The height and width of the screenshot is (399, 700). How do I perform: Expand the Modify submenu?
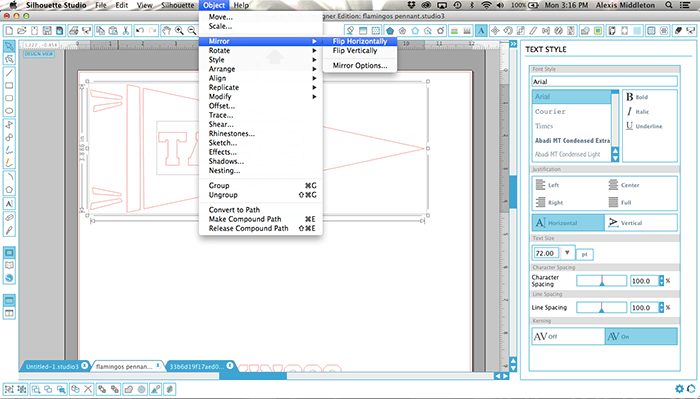pyautogui.click(x=261, y=96)
